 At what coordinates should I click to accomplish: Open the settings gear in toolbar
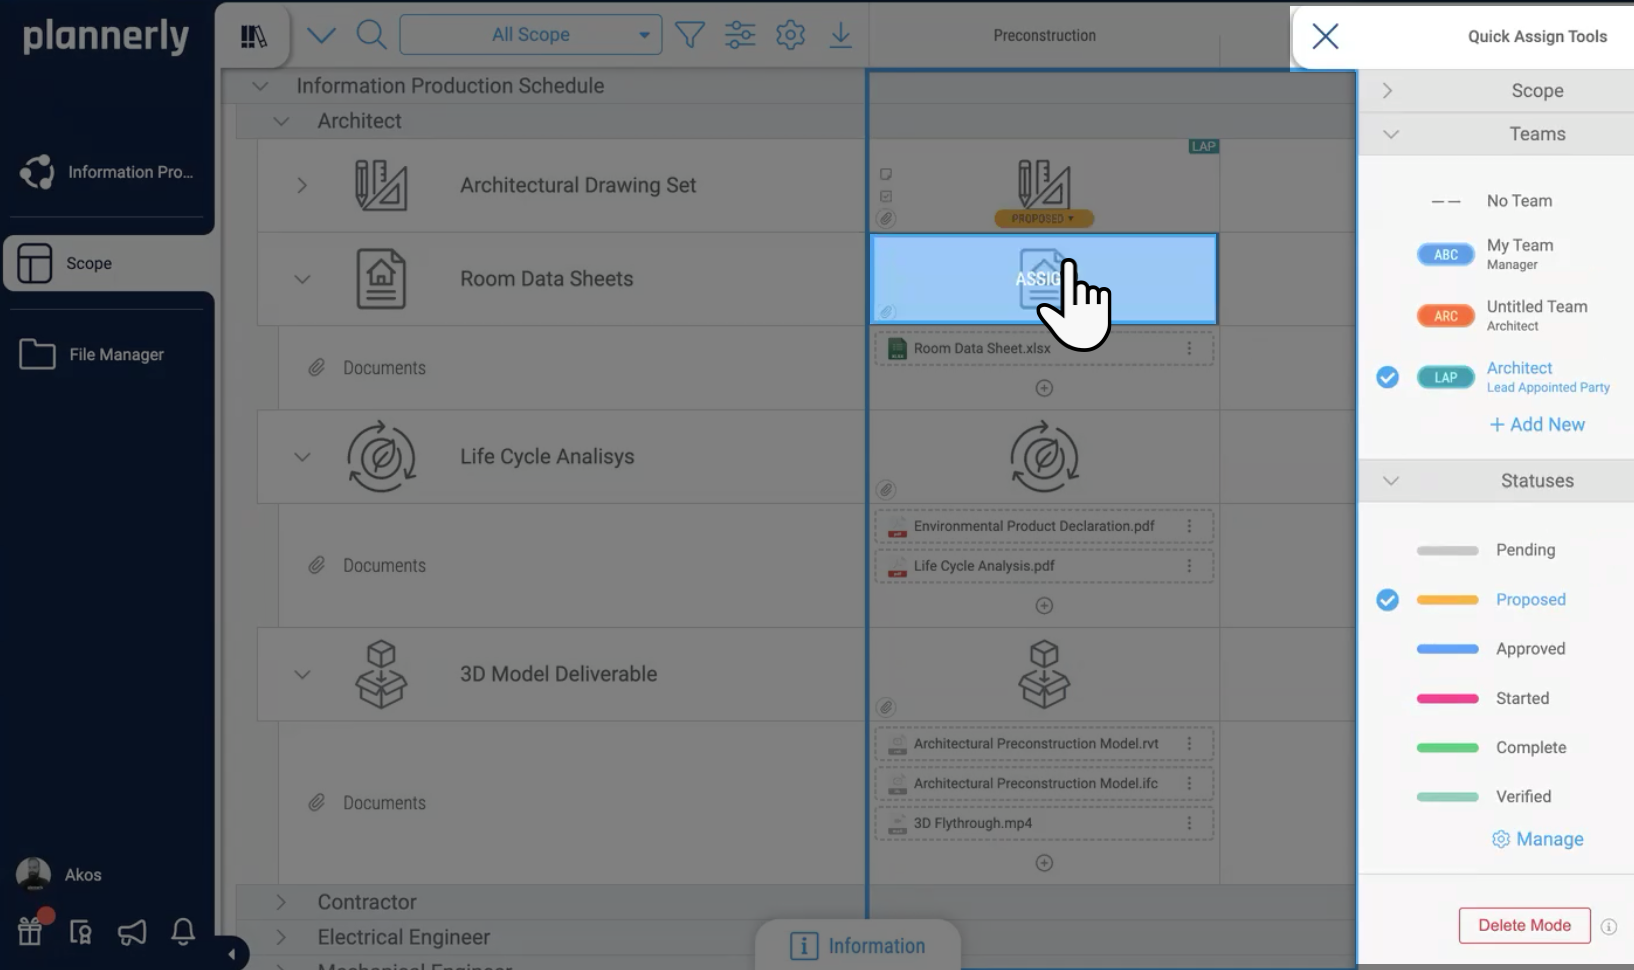(x=790, y=35)
